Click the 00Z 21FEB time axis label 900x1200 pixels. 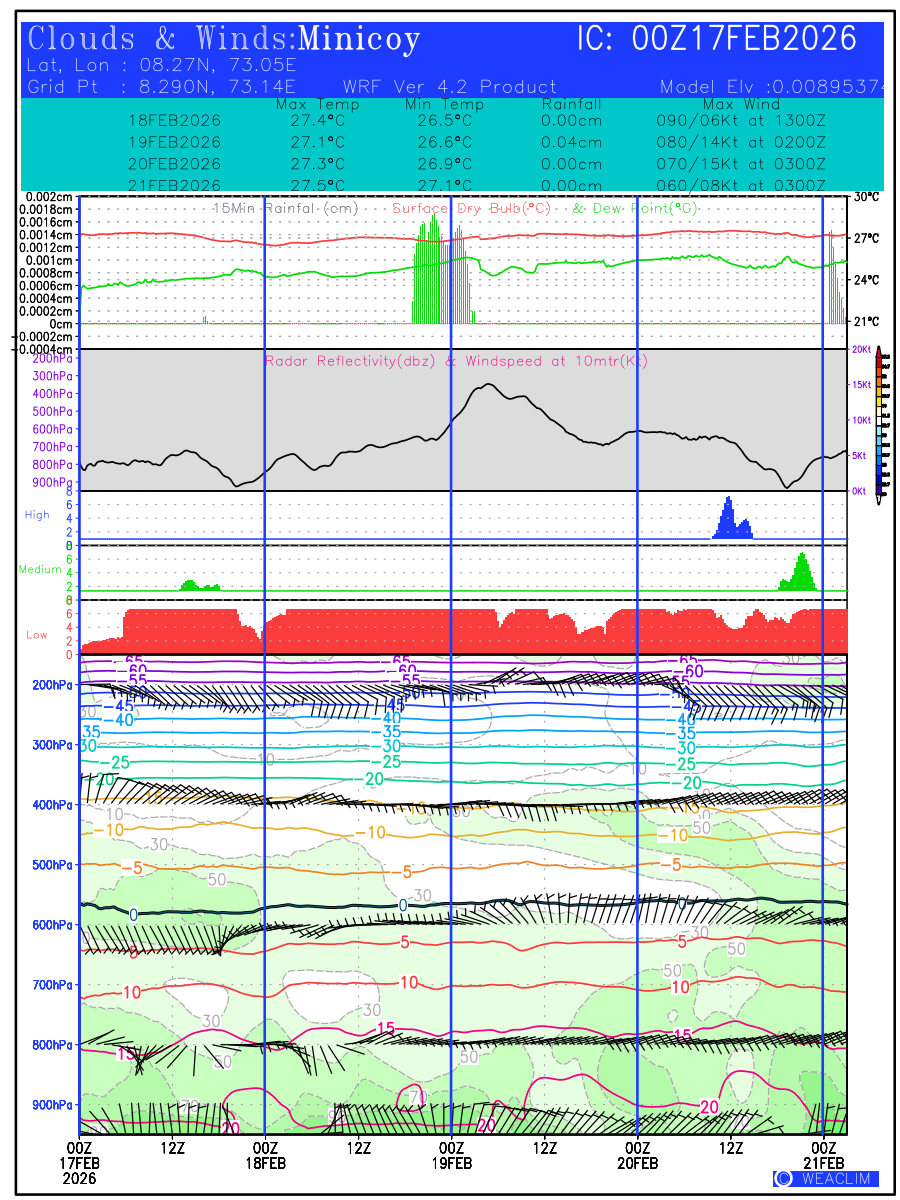(823, 1155)
